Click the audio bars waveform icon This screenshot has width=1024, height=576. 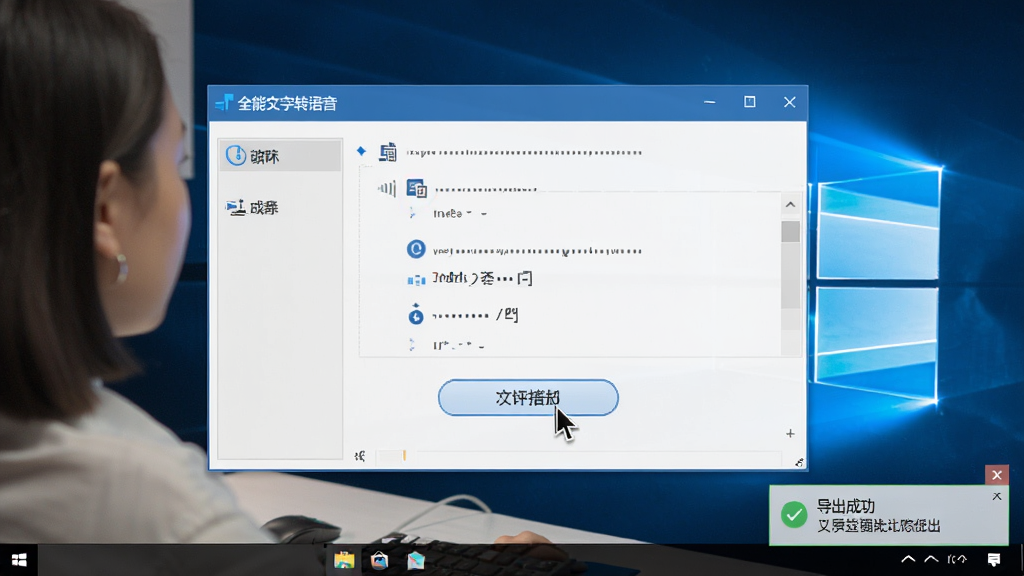pos(387,189)
